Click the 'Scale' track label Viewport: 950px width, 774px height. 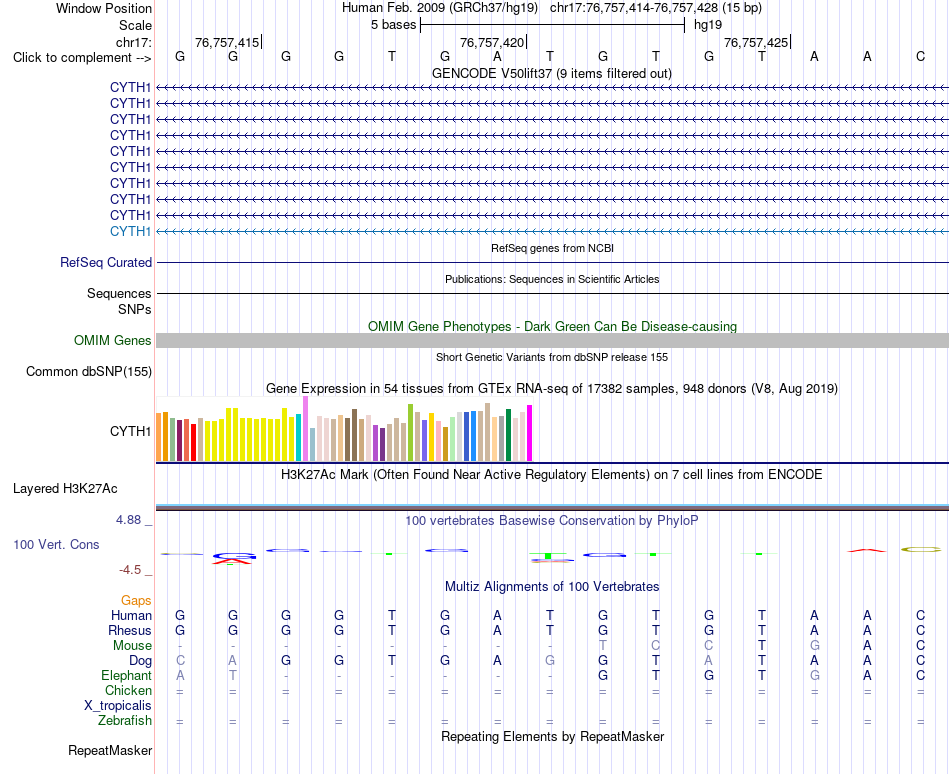(x=135, y=25)
